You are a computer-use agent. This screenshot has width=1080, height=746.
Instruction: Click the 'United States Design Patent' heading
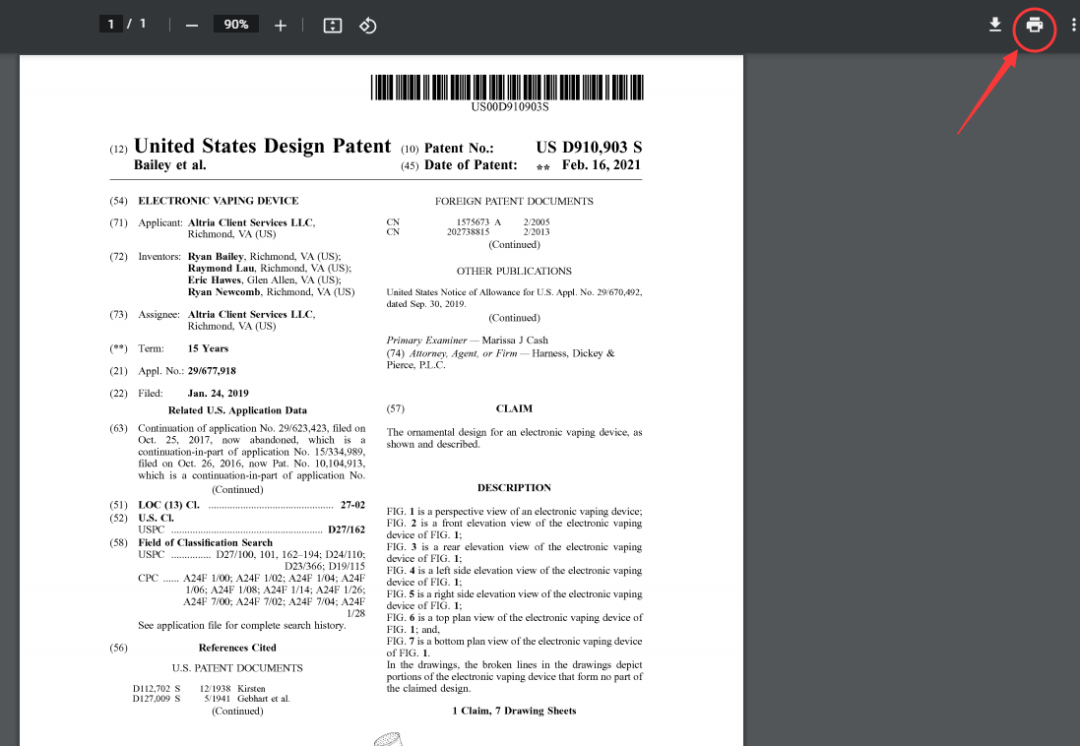click(262, 146)
